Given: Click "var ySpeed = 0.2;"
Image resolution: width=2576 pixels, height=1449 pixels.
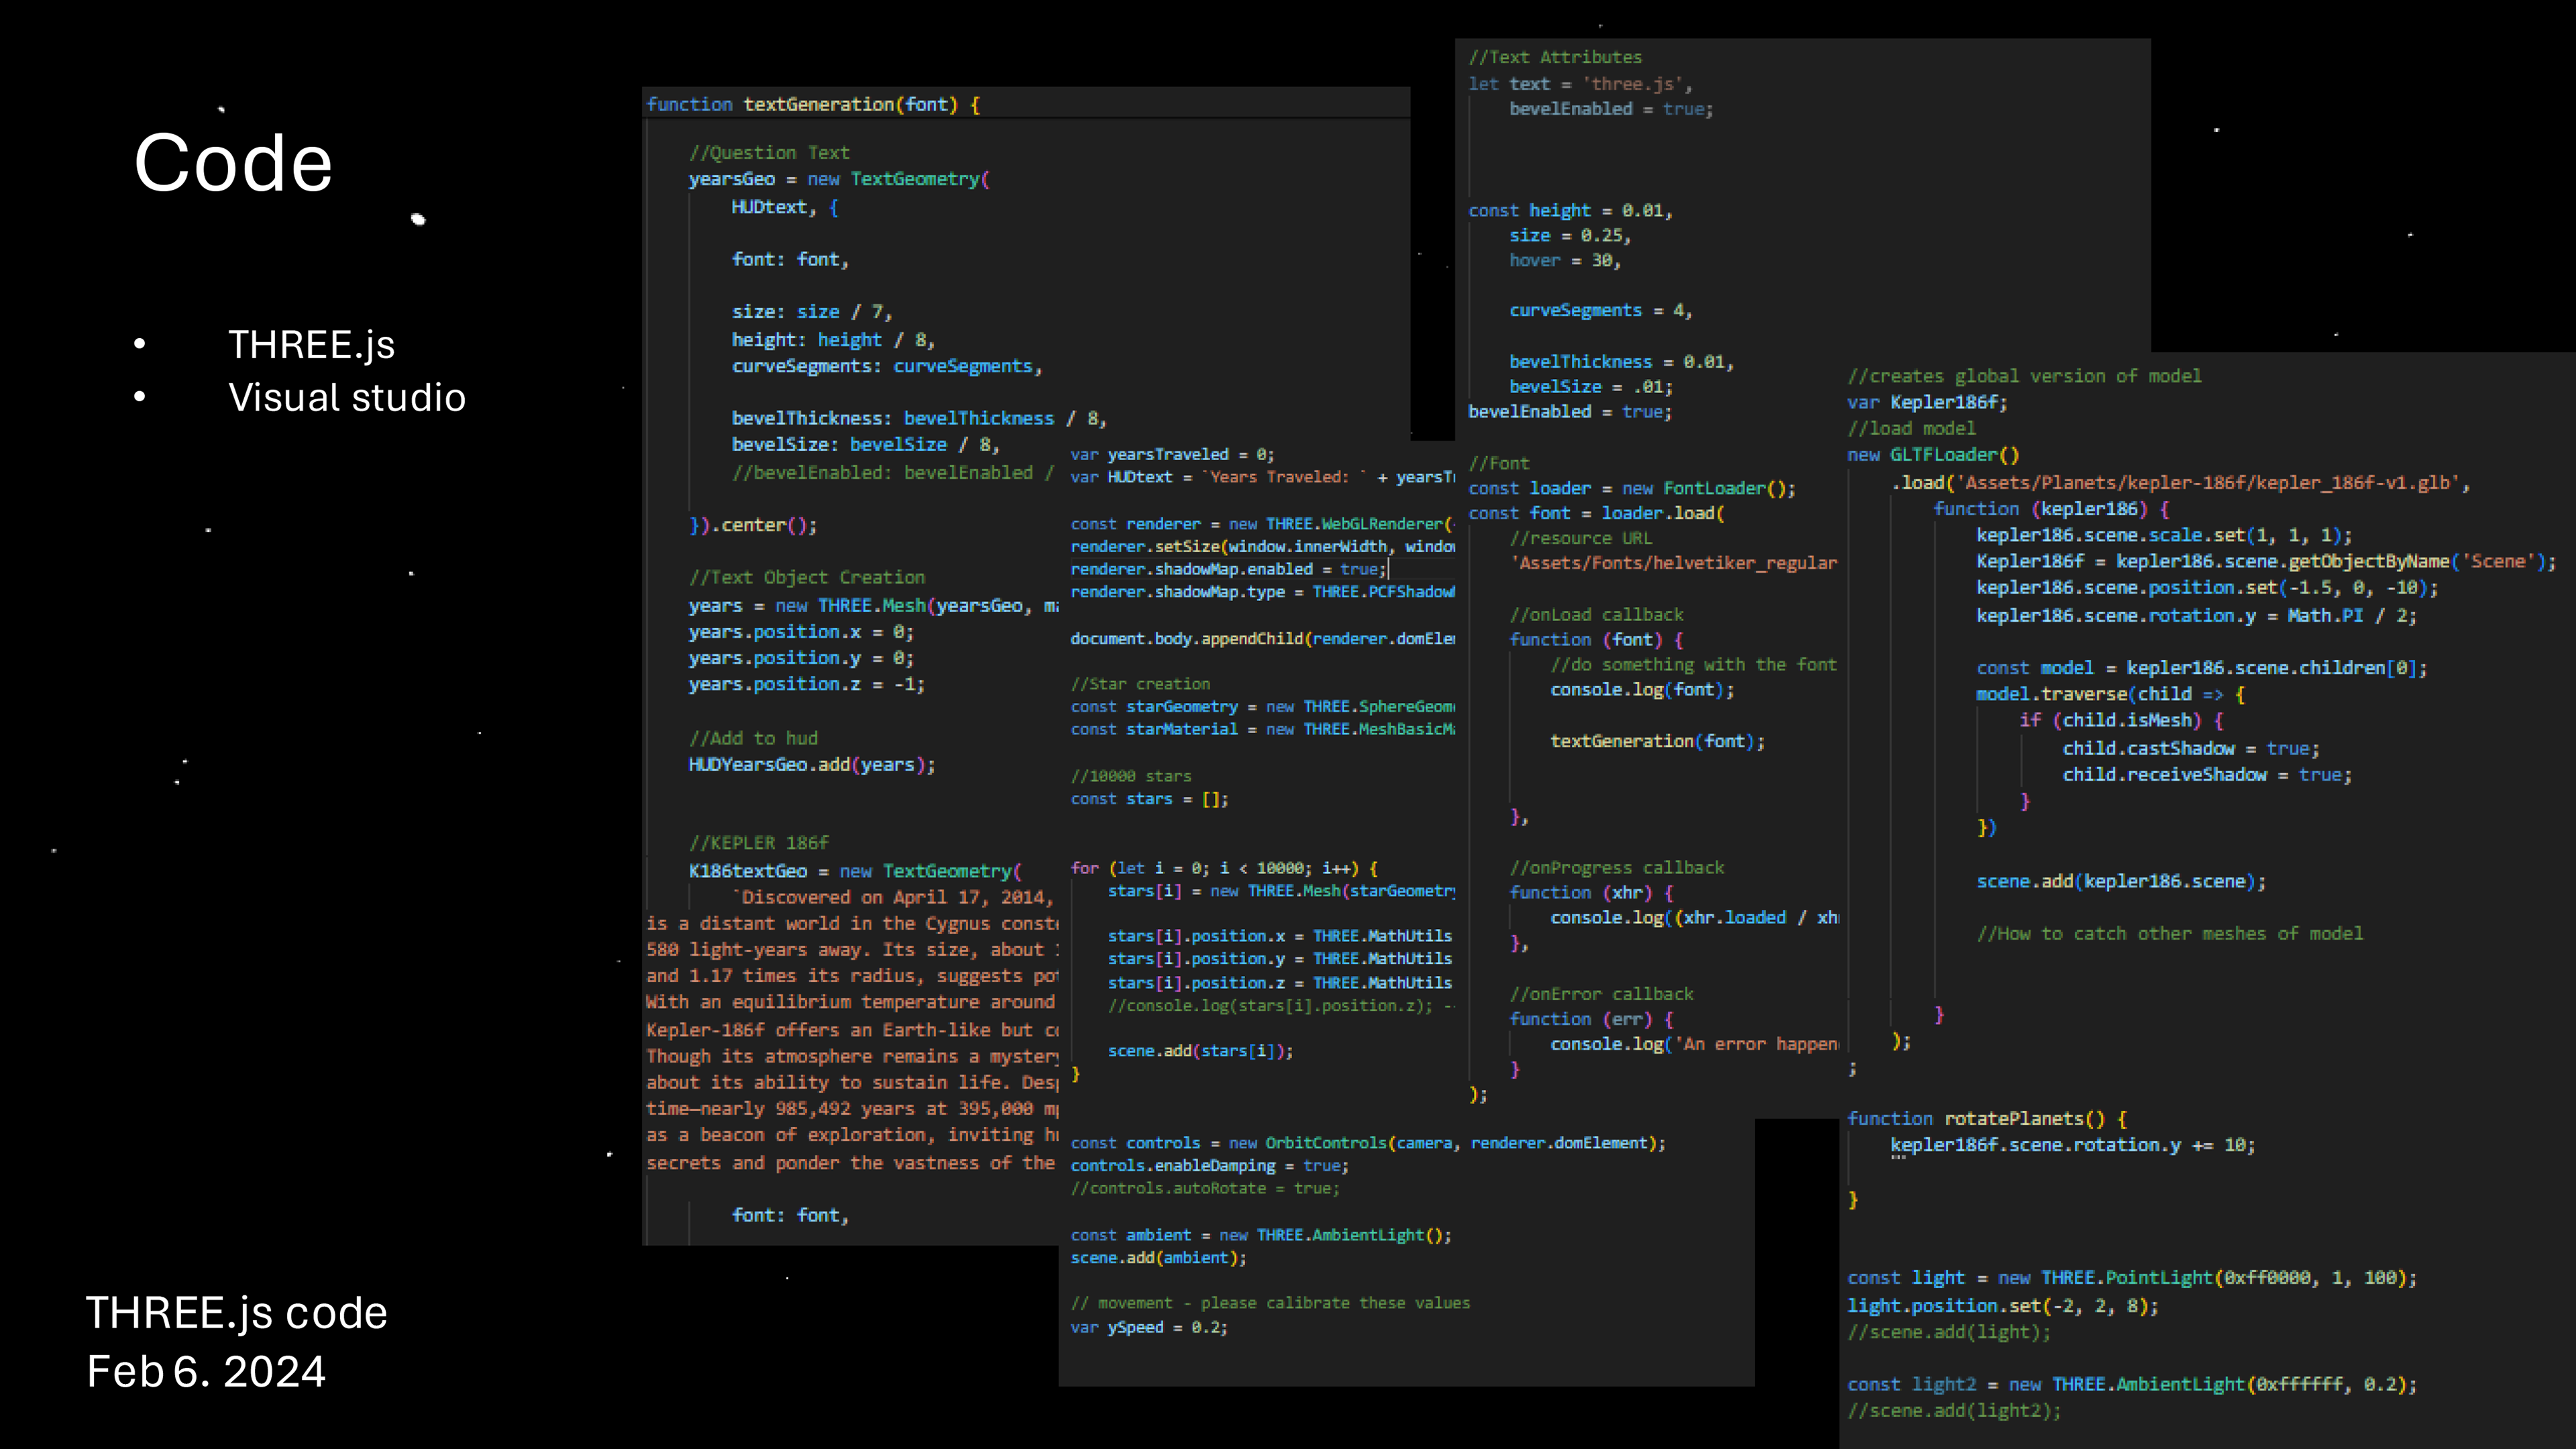Looking at the screenshot, I should coord(1149,1327).
